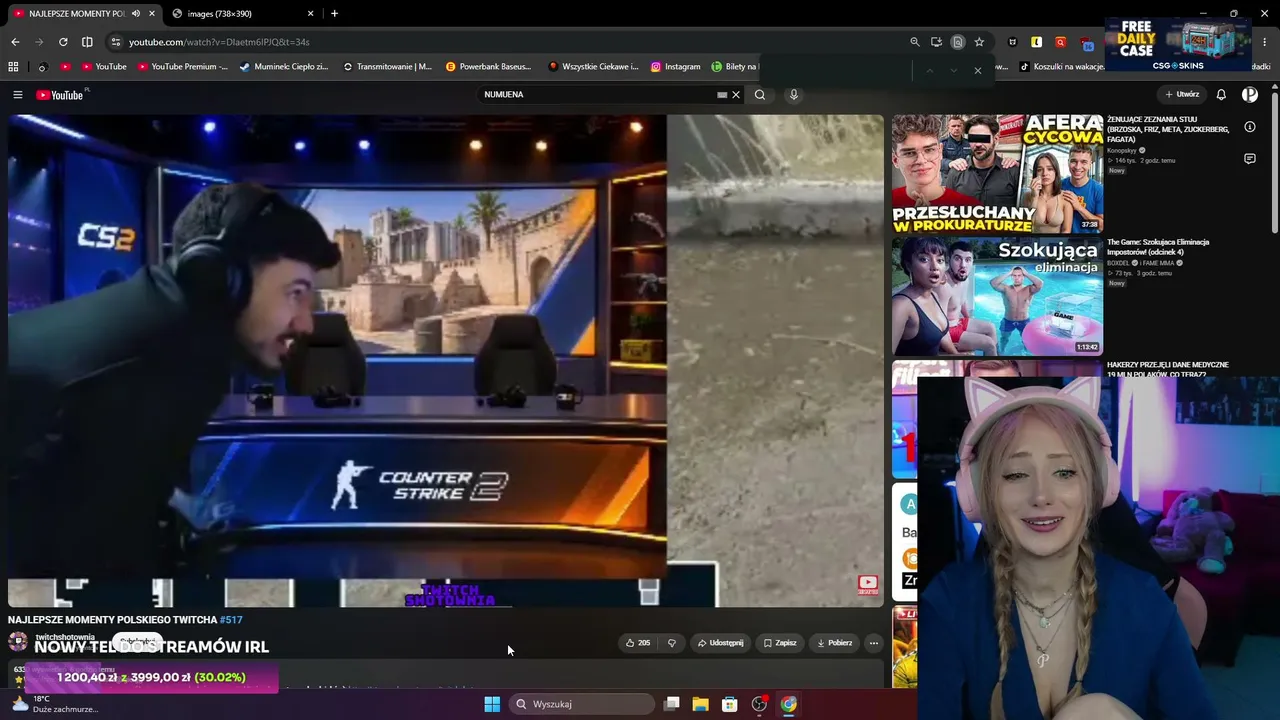Viewport: 1280px width, 720px height.
Task: Open The Game: Szokująca Eliminacja title
Action: (1158, 247)
